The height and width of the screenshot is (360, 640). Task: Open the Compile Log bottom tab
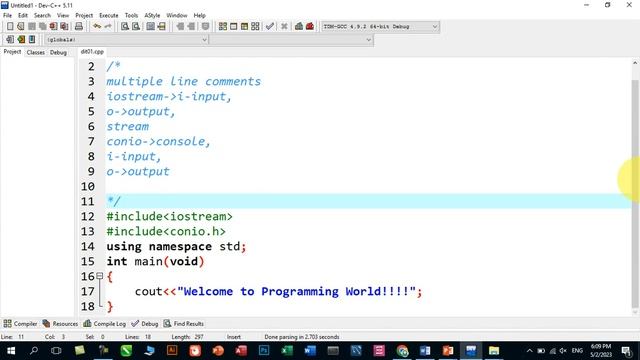click(104, 324)
